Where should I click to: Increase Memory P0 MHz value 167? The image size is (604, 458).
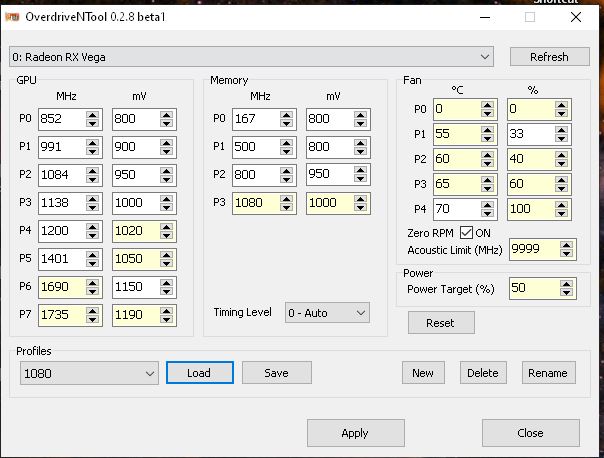point(286,115)
